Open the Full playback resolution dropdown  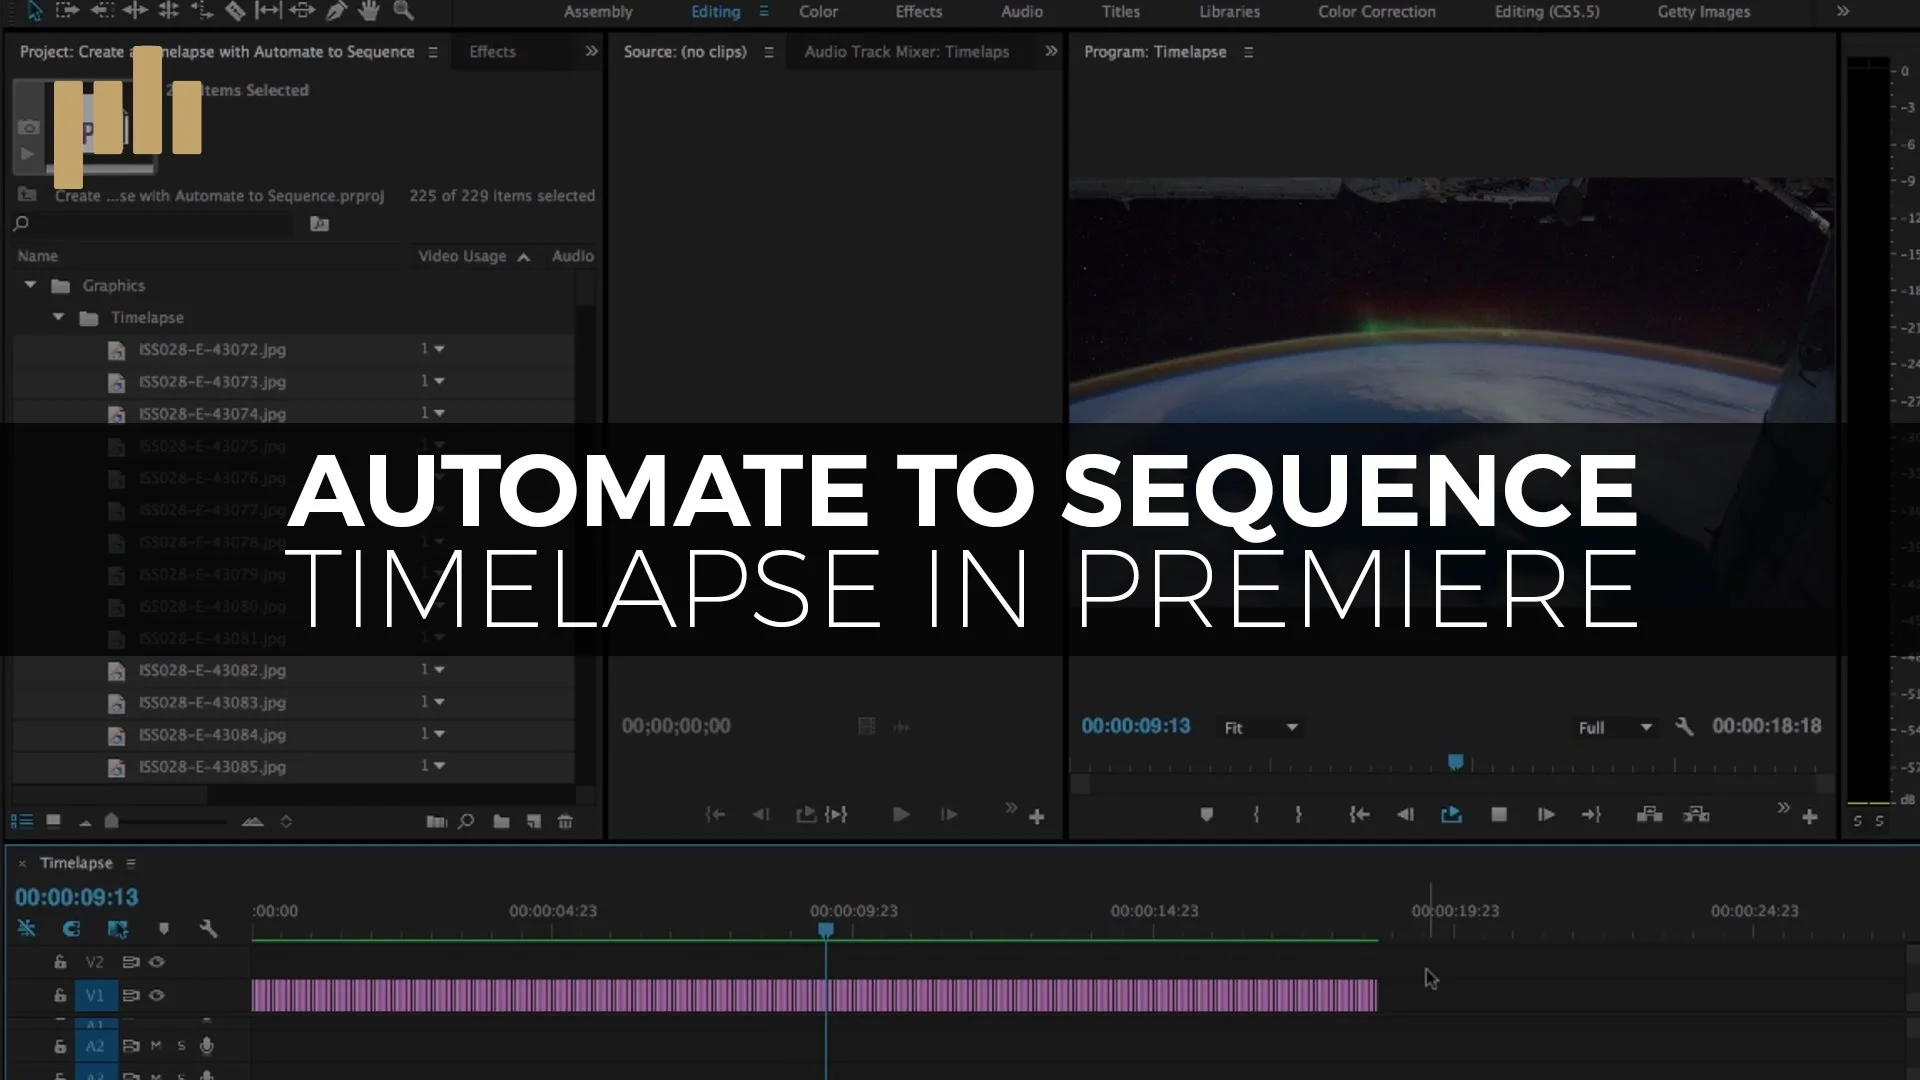point(1614,728)
